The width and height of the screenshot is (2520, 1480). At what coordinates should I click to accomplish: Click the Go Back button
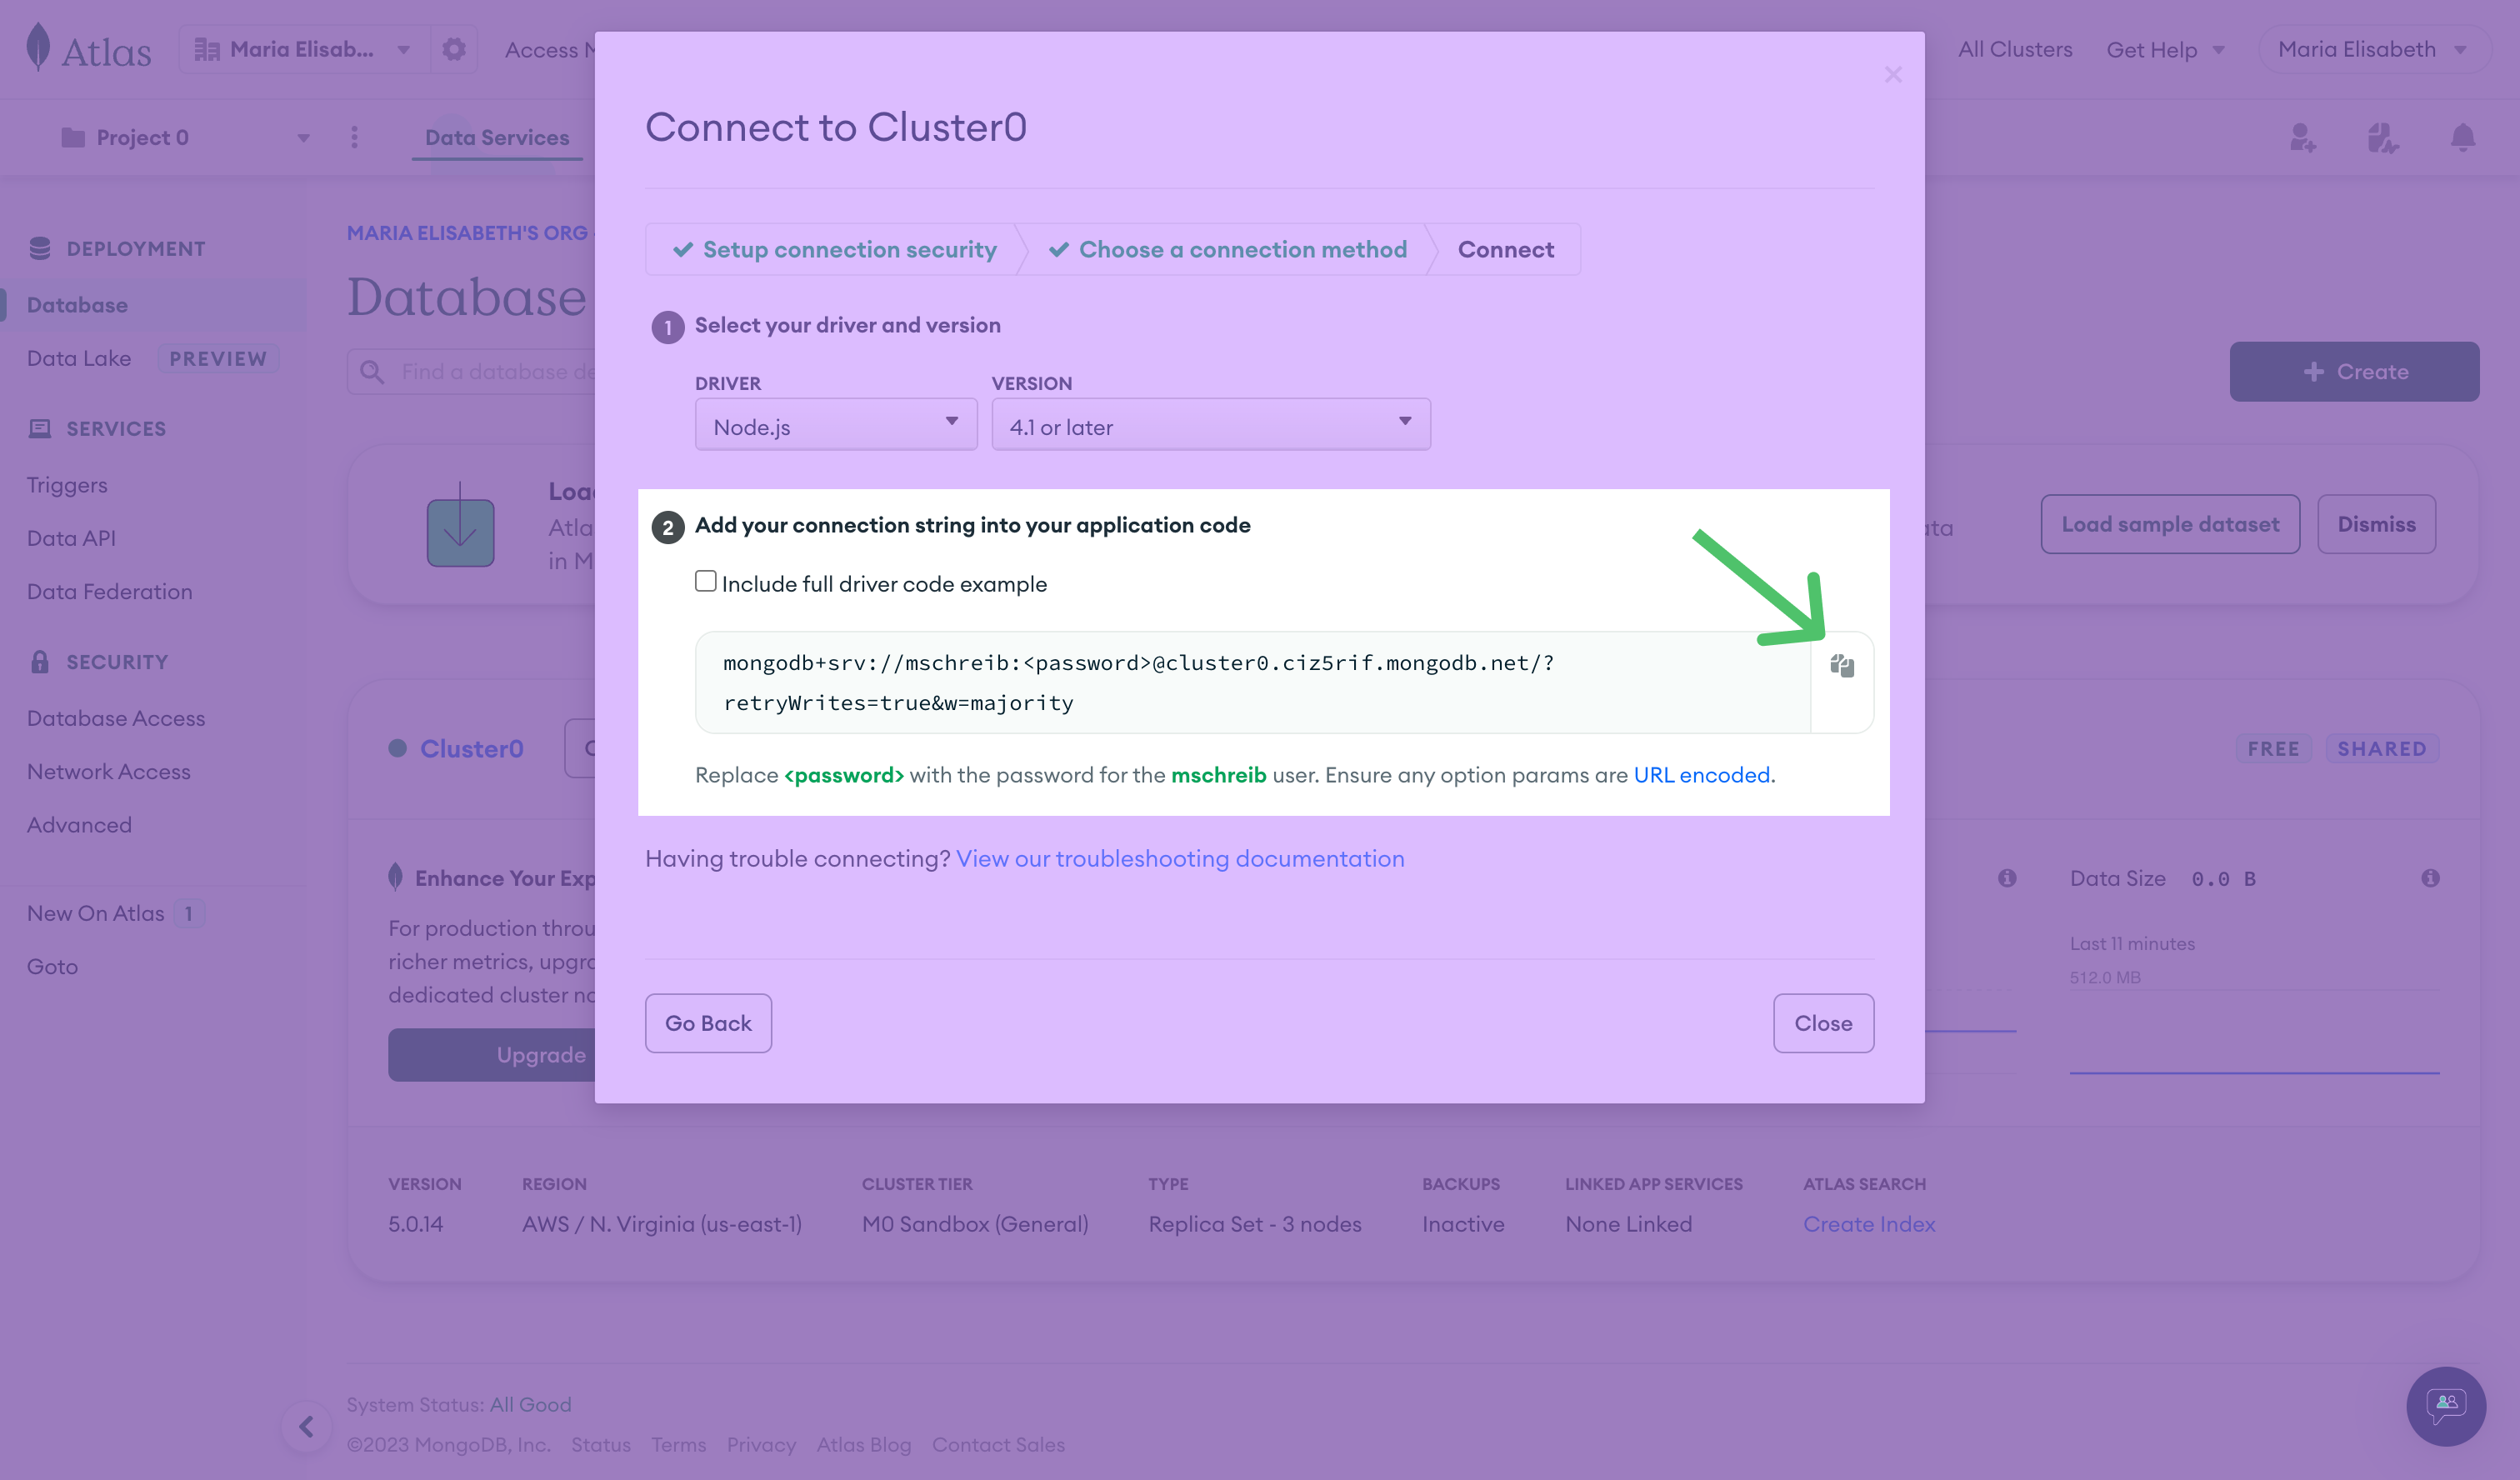point(708,1022)
